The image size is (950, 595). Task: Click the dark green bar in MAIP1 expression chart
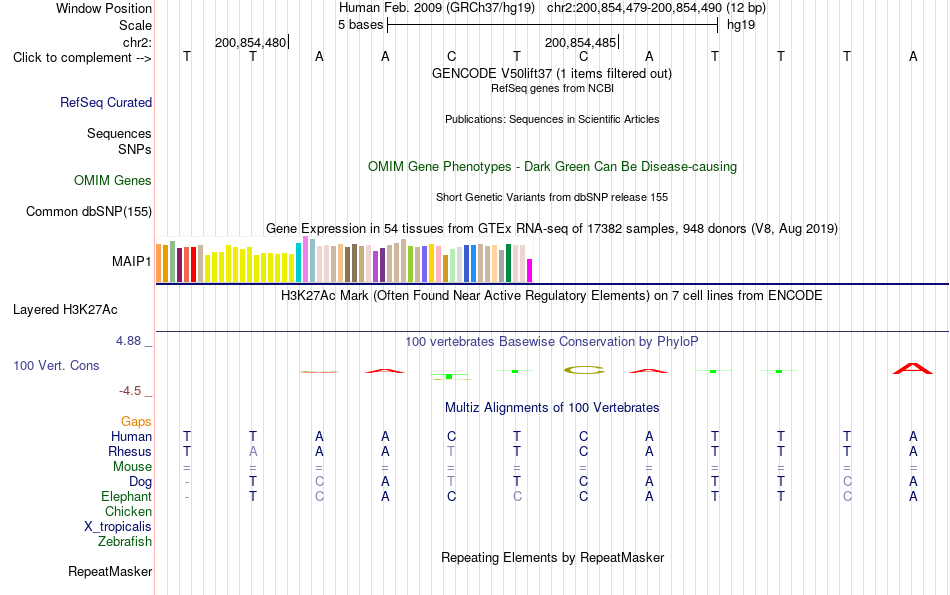508,263
